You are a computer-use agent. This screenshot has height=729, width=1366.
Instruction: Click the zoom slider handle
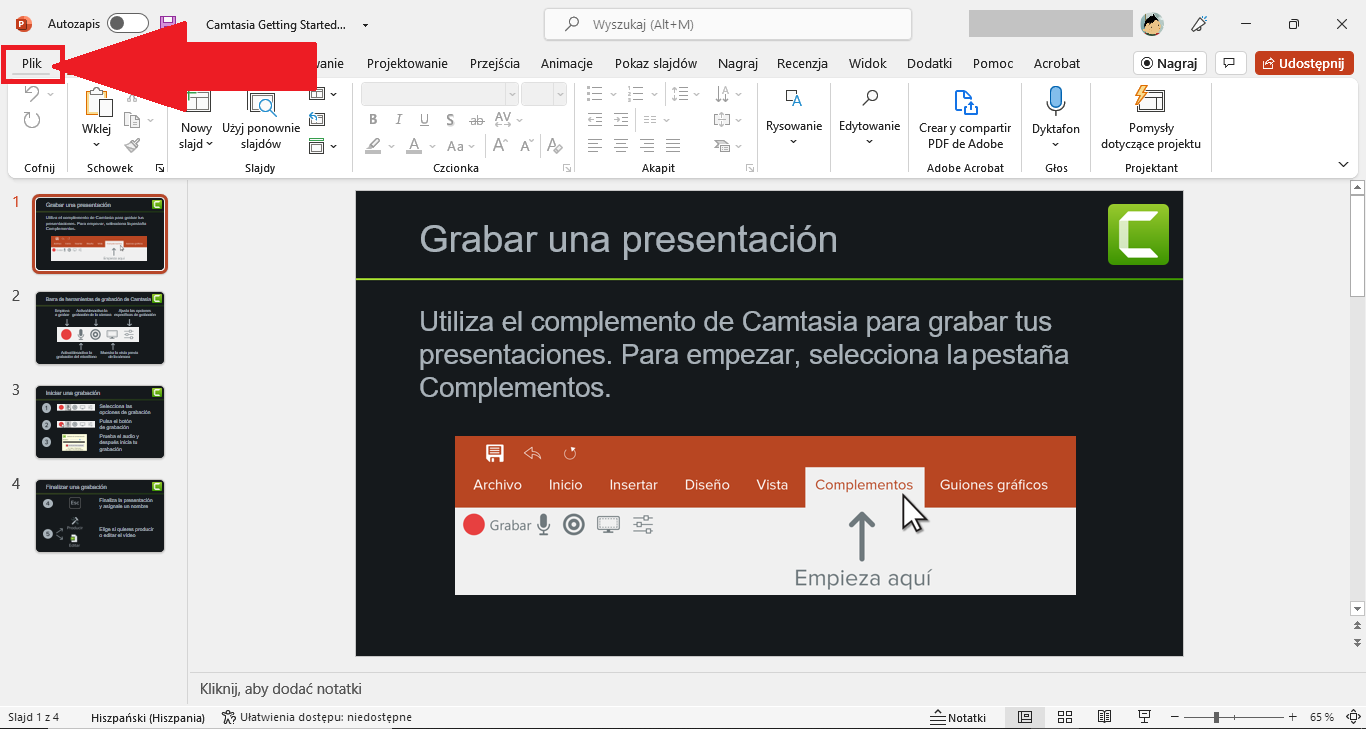click(1216, 717)
